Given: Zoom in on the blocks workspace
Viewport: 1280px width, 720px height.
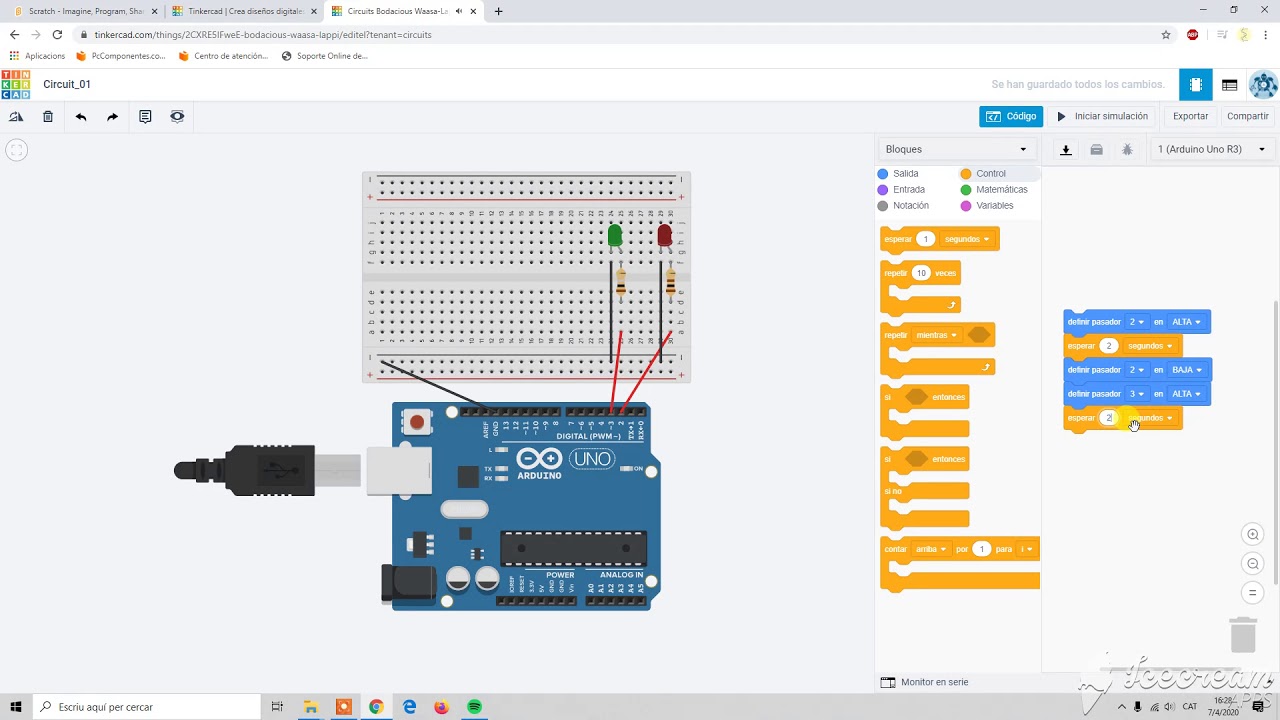Looking at the screenshot, I should (1253, 535).
